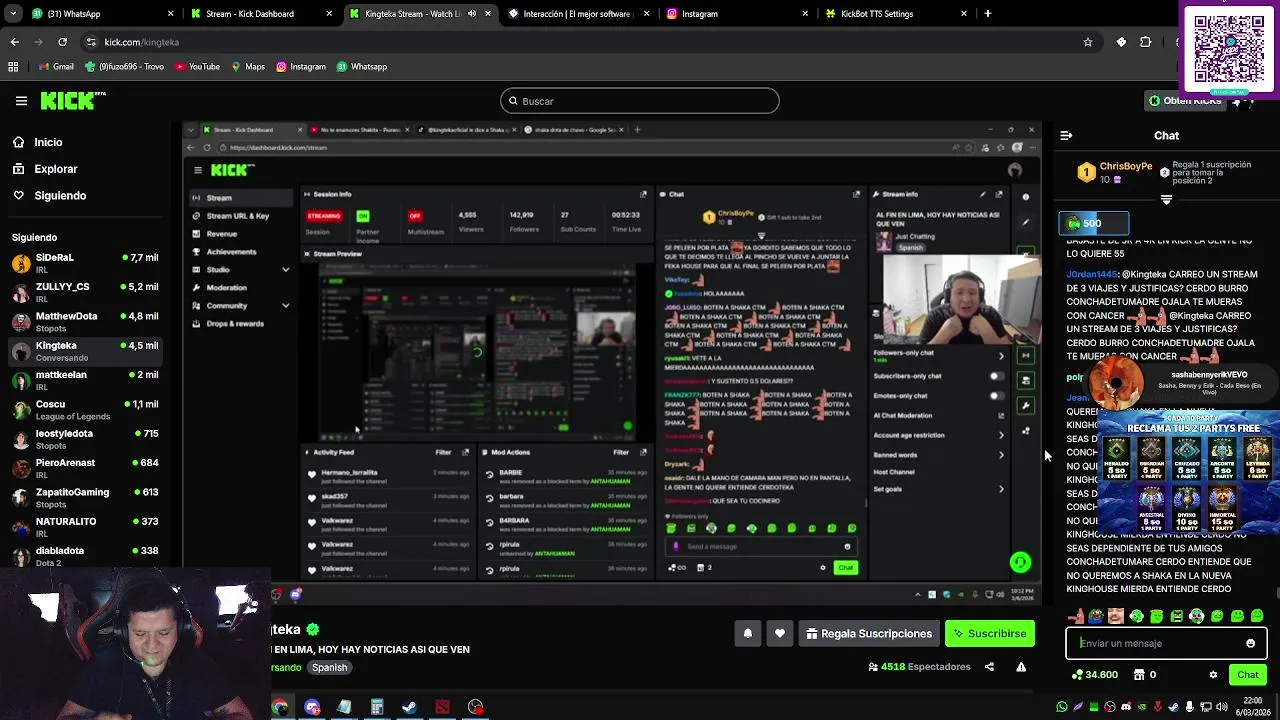Switch to Stream - Kick Dashboard tab

coord(260,14)
